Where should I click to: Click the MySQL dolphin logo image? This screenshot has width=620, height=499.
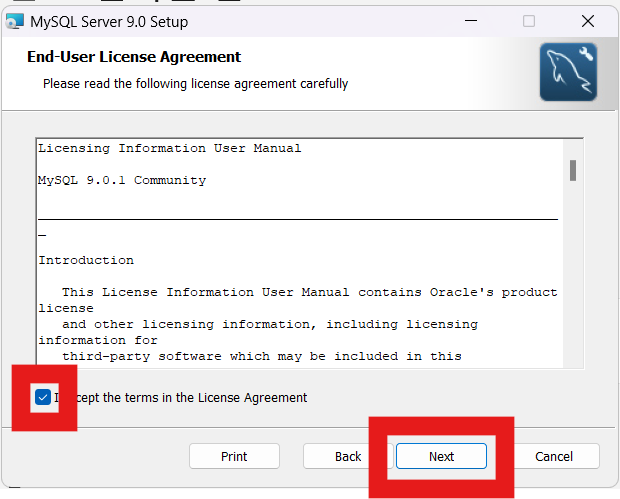click(x=568, y=72)
